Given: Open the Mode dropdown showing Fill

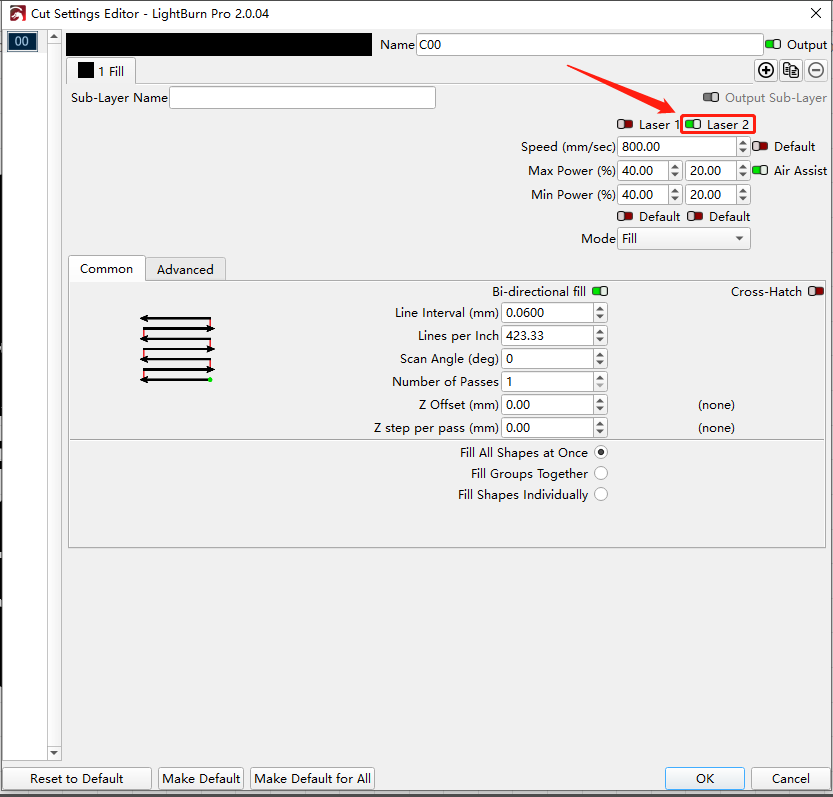Looking at the screenshot, I should point(684,239).
